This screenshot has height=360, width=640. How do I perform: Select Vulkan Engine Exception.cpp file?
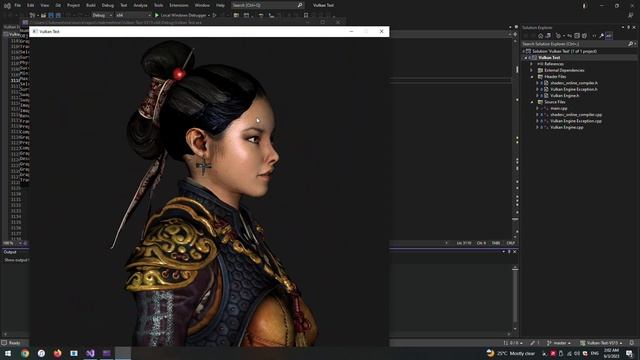click(x=576, y=121)
